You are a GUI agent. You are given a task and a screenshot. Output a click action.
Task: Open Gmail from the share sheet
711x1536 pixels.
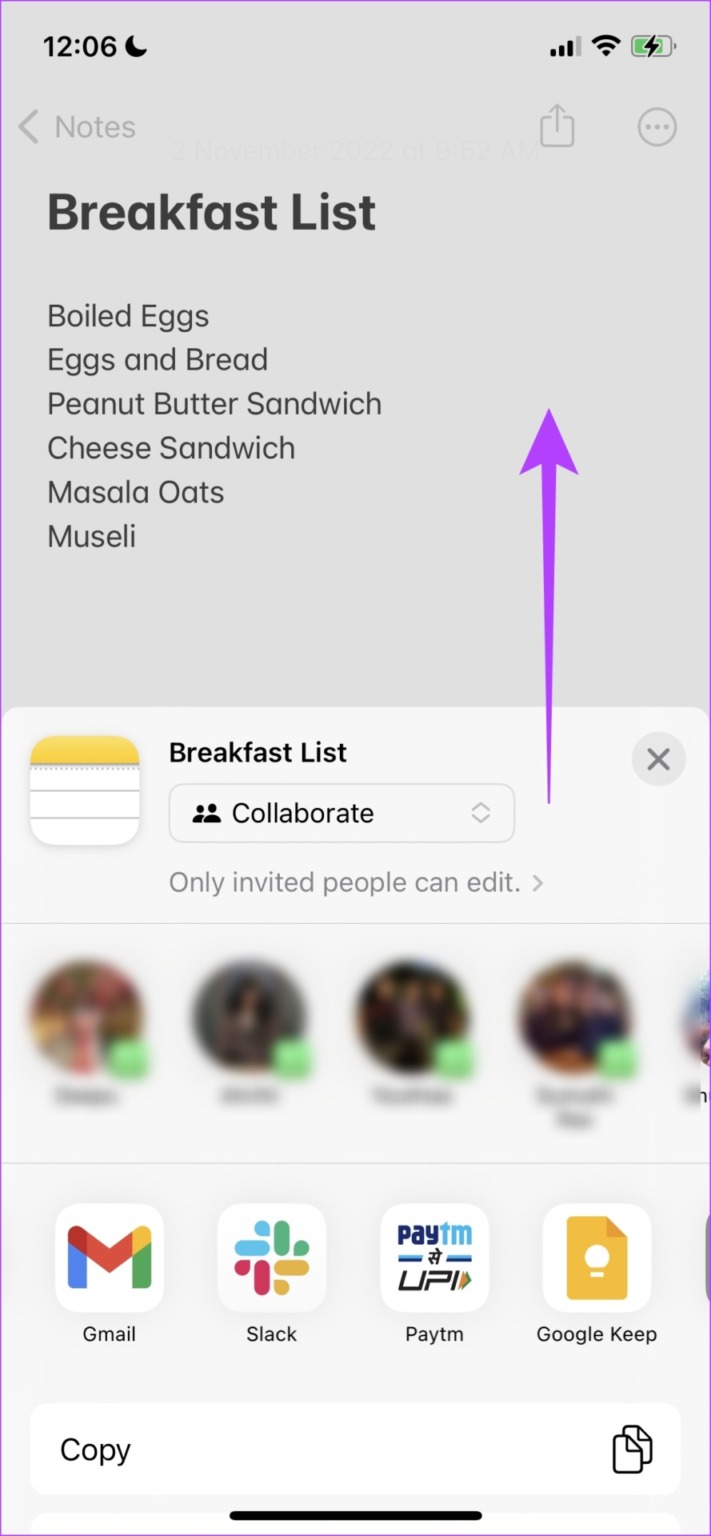click(109, 1258)
